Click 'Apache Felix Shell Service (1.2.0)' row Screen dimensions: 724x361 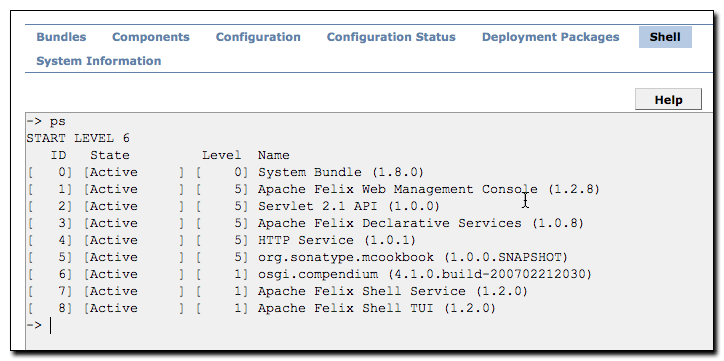pos(277,291)
